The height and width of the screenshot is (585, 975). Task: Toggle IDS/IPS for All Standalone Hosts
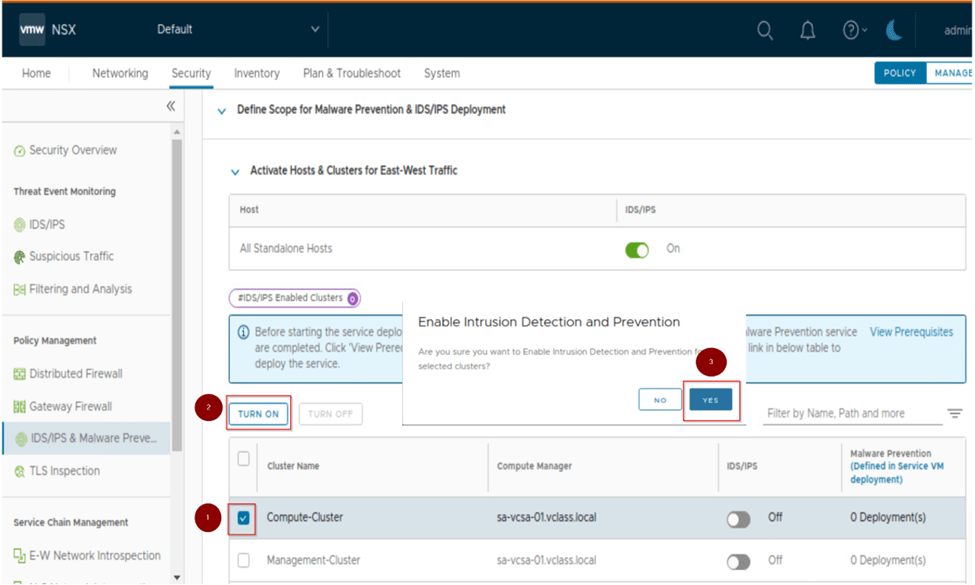coord(637,249)
